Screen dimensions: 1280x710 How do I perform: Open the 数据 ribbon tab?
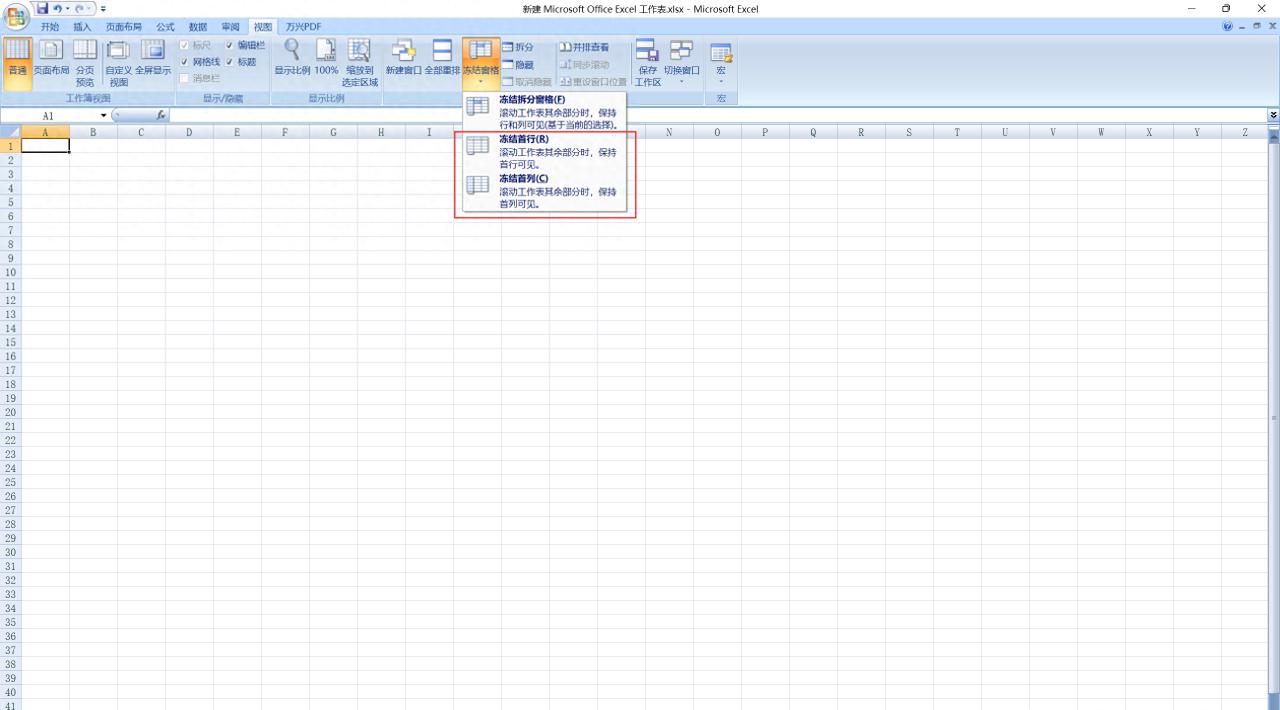(x=198, y=27)
